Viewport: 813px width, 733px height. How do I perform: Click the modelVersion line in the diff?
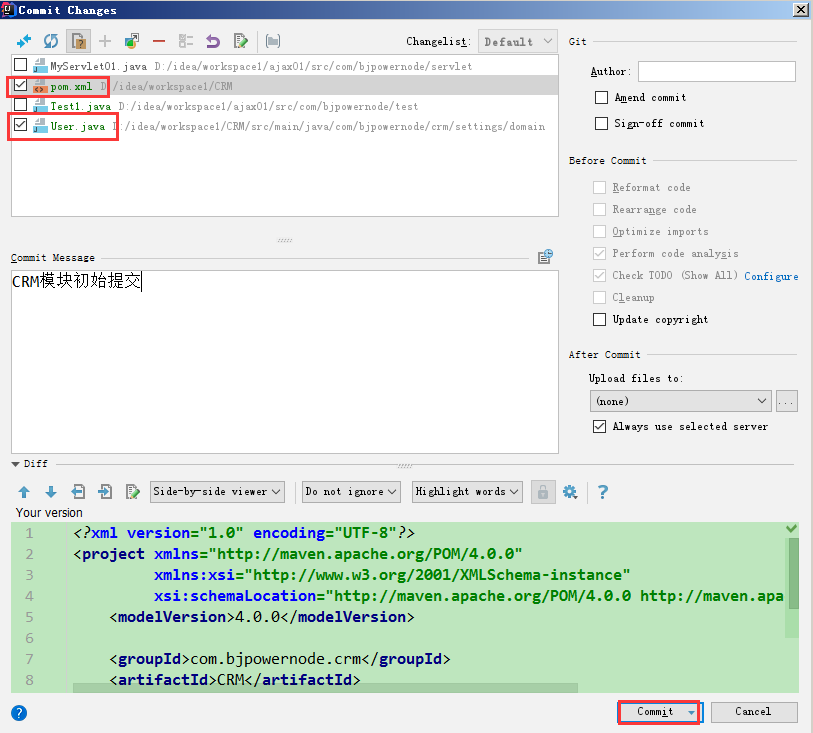click(x=261, y=617)
